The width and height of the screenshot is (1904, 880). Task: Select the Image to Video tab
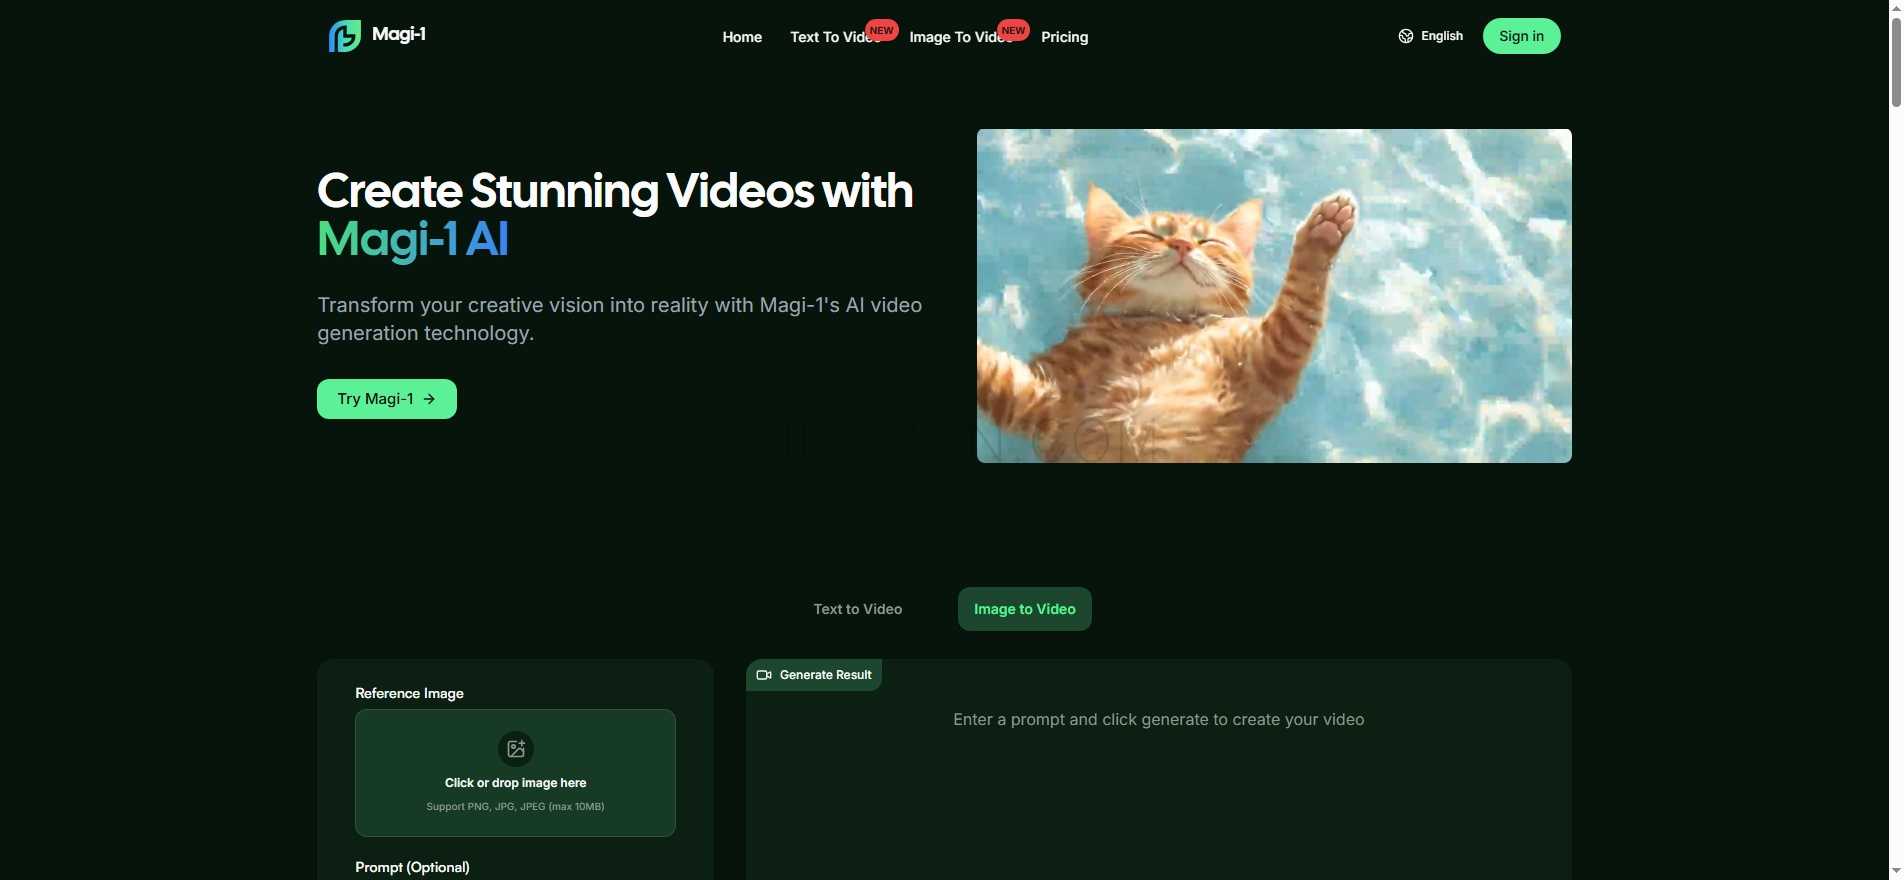[1025, 609]
